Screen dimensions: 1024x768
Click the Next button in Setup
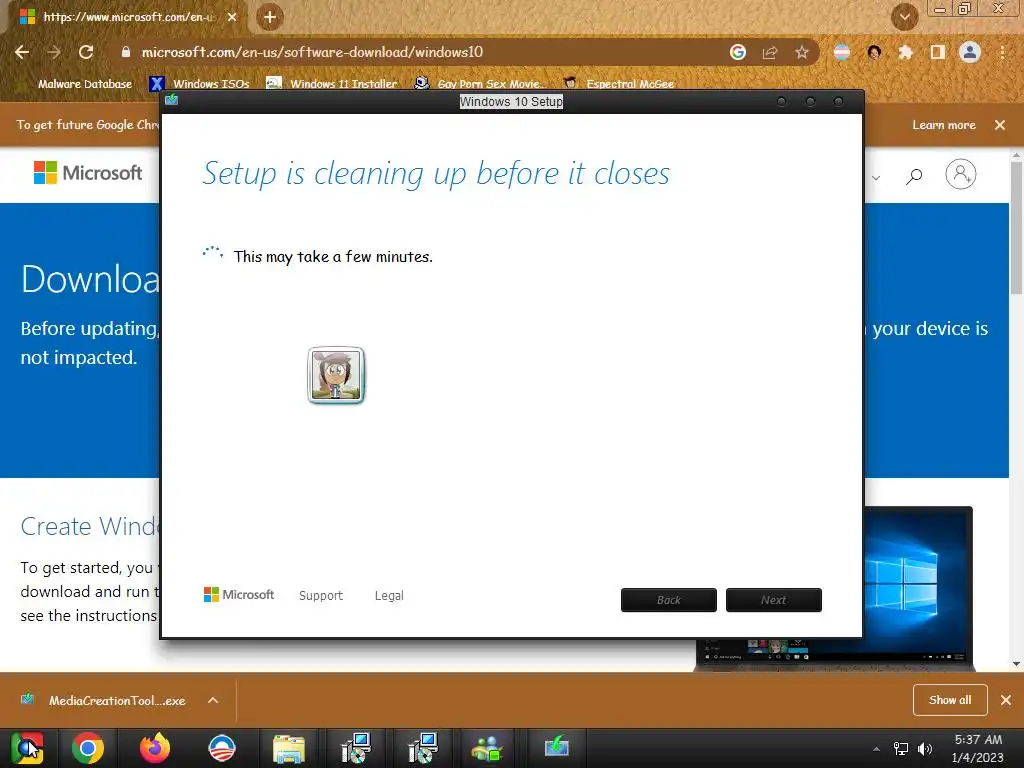pos(774,600)
